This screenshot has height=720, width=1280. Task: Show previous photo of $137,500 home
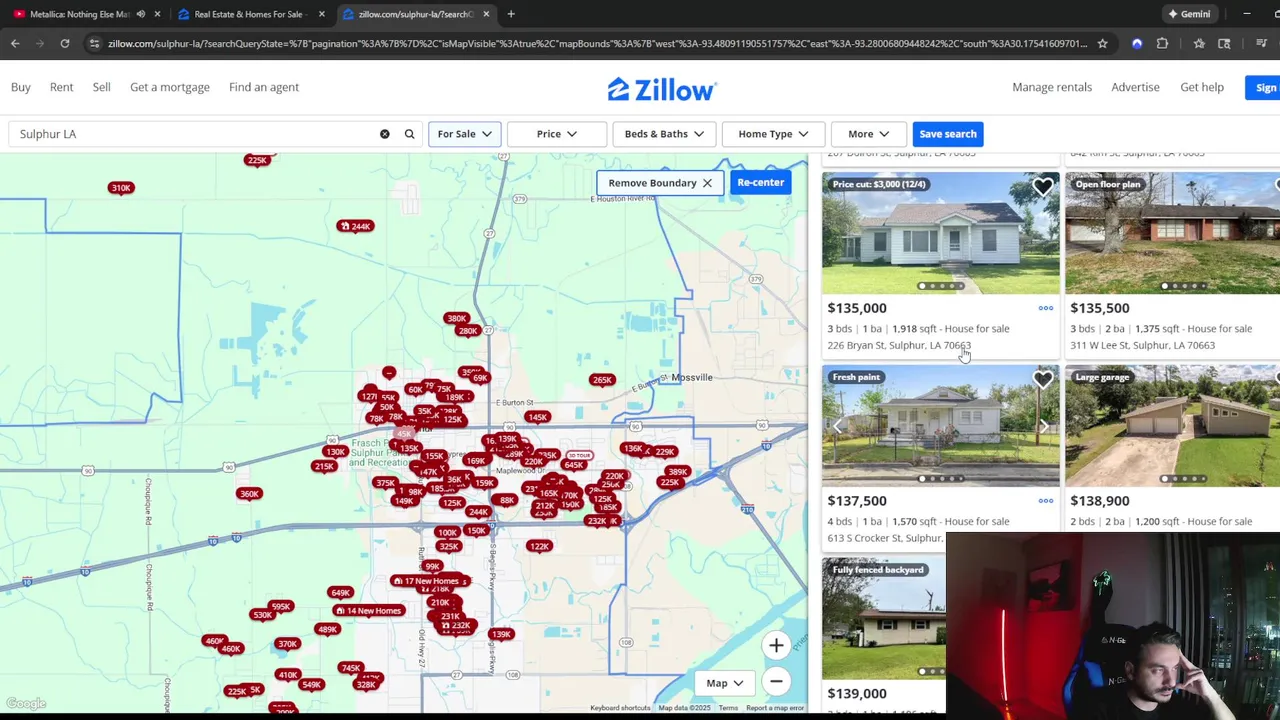[x=838, y=426]
